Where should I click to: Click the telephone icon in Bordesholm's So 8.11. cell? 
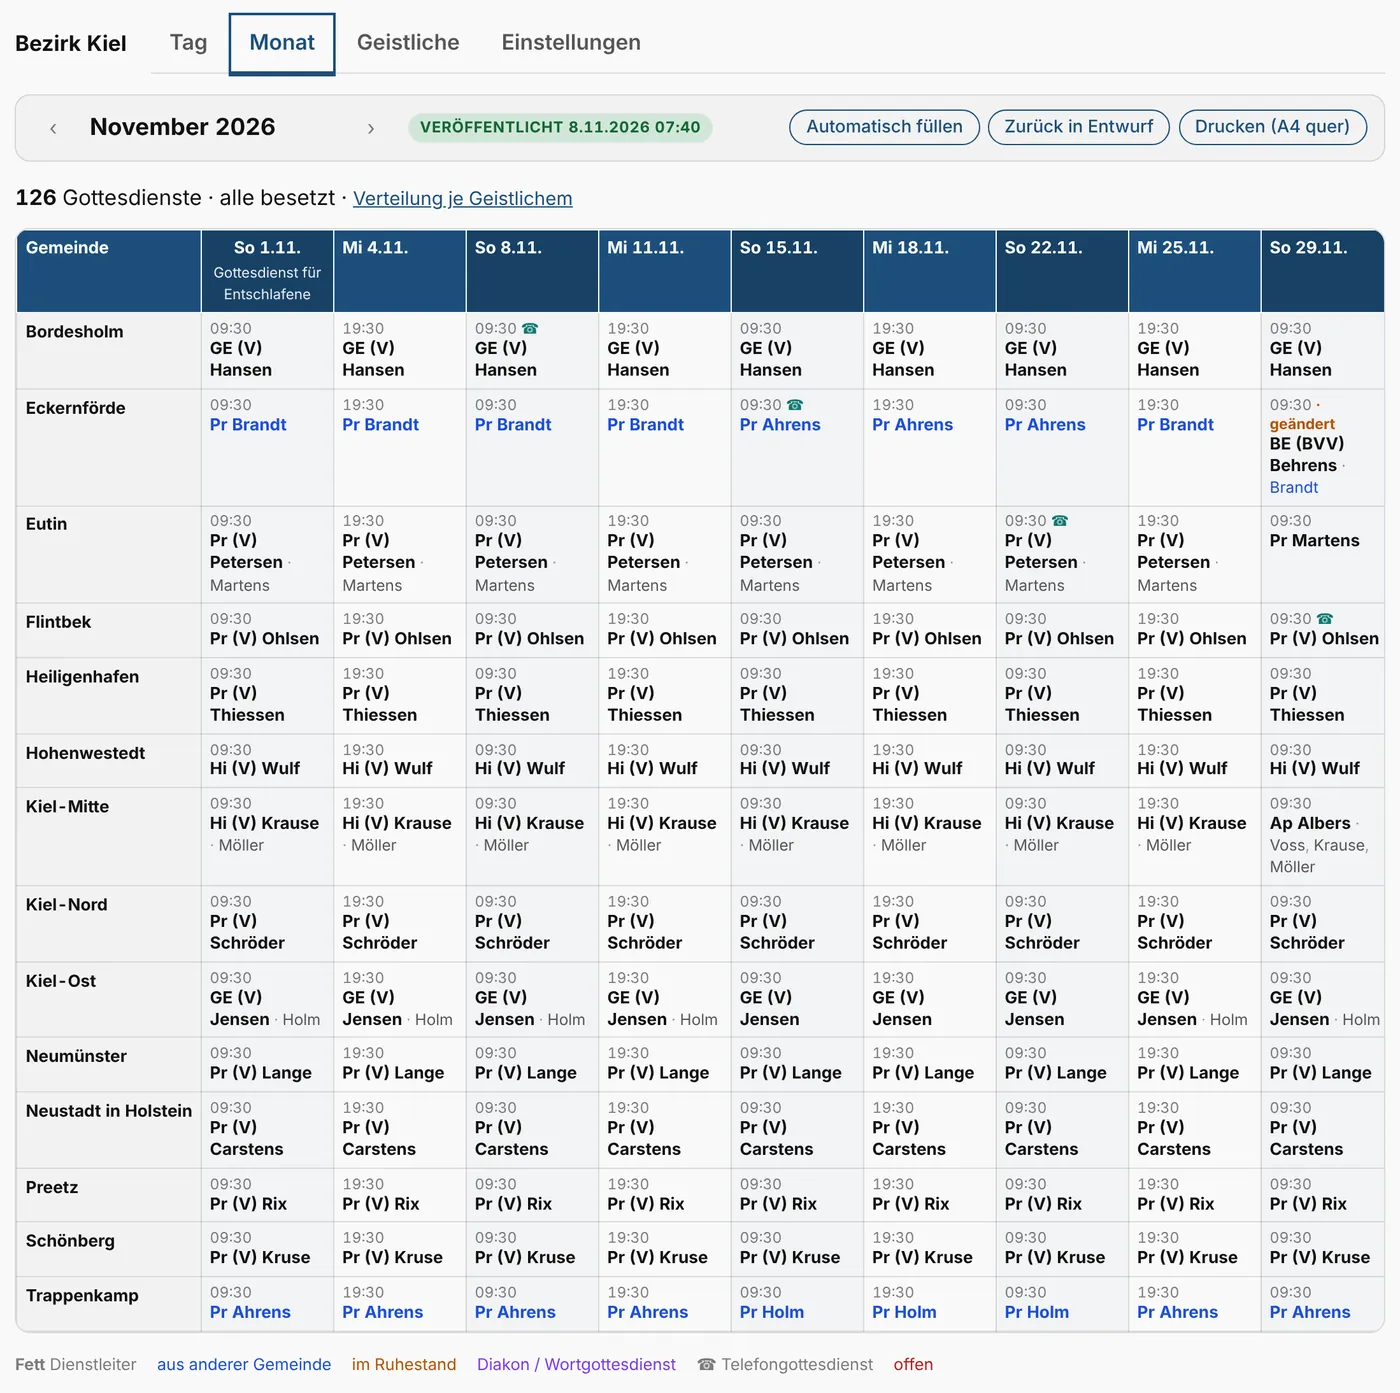(x=530, y=328)
